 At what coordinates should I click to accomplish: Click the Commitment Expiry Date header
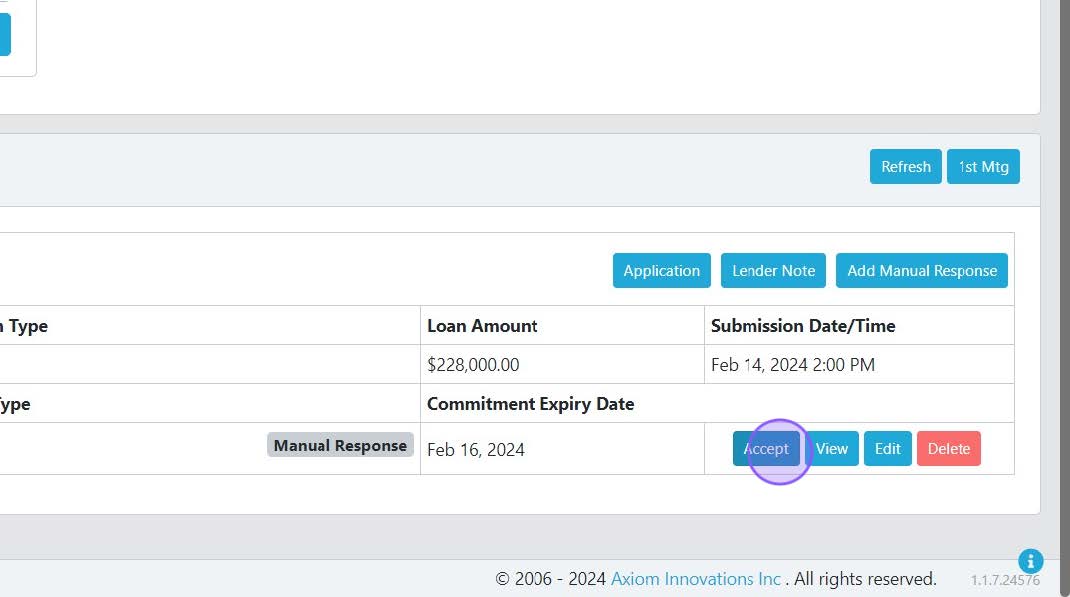point(530,404)
